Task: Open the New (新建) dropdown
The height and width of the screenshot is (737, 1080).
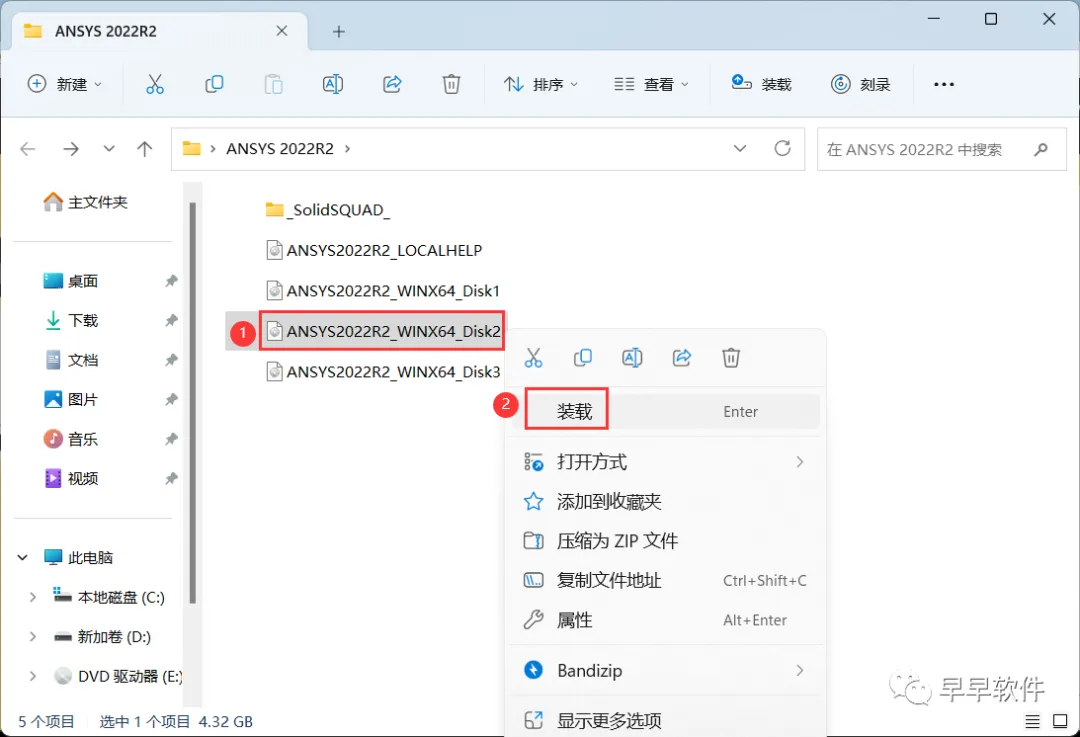Action: click(64, 84)
